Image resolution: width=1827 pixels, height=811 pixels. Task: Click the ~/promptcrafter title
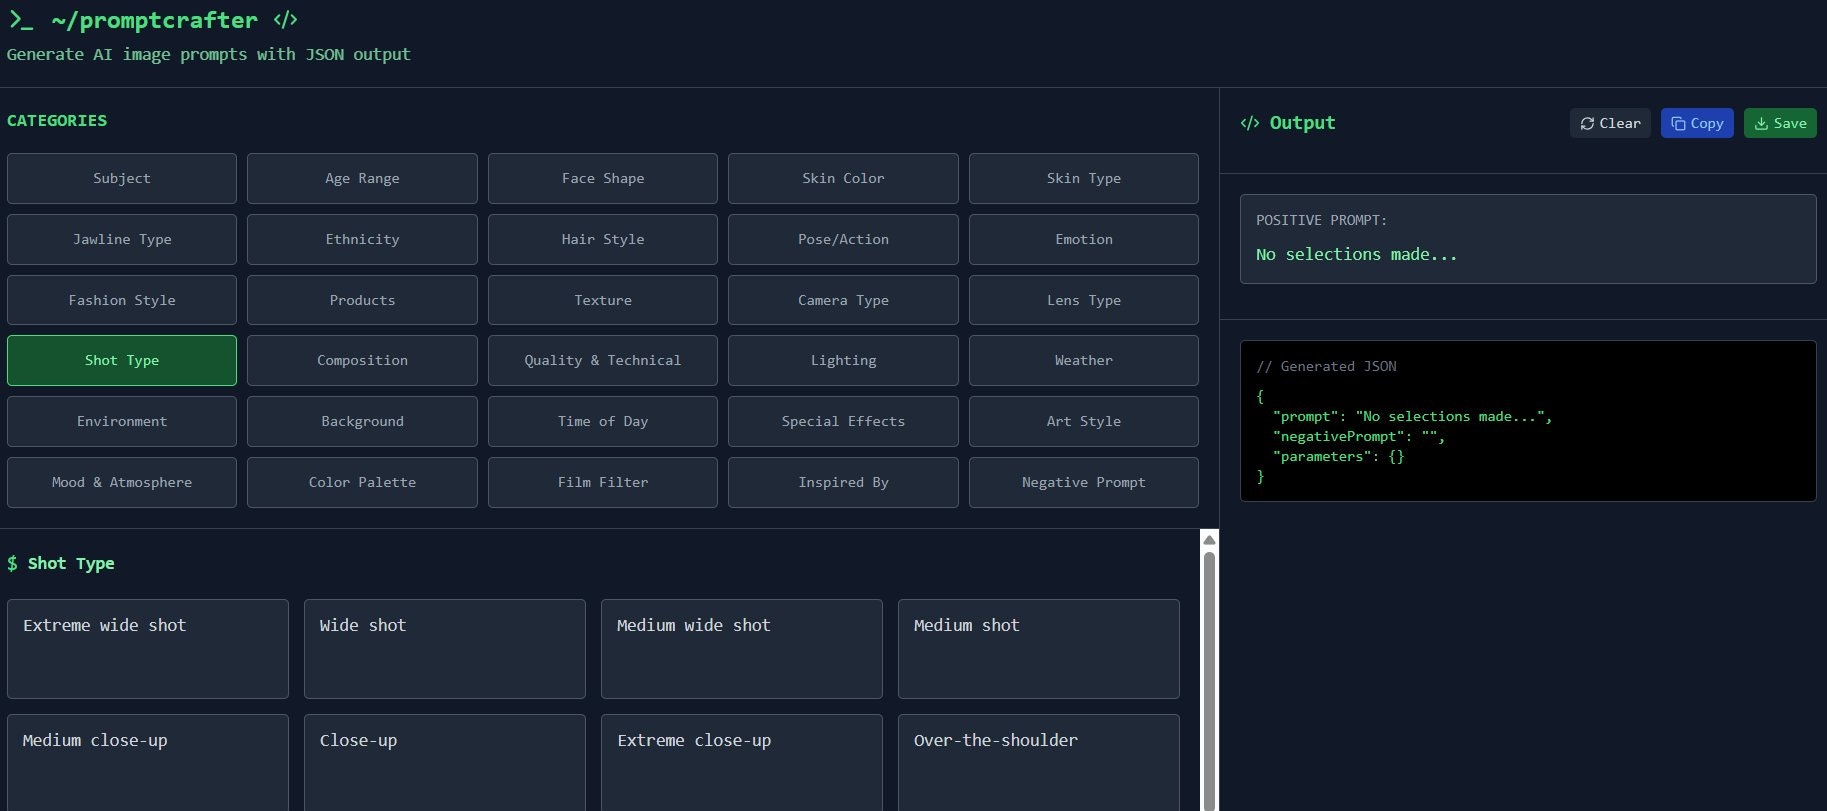pyautogui.click(x=154, y=20)
